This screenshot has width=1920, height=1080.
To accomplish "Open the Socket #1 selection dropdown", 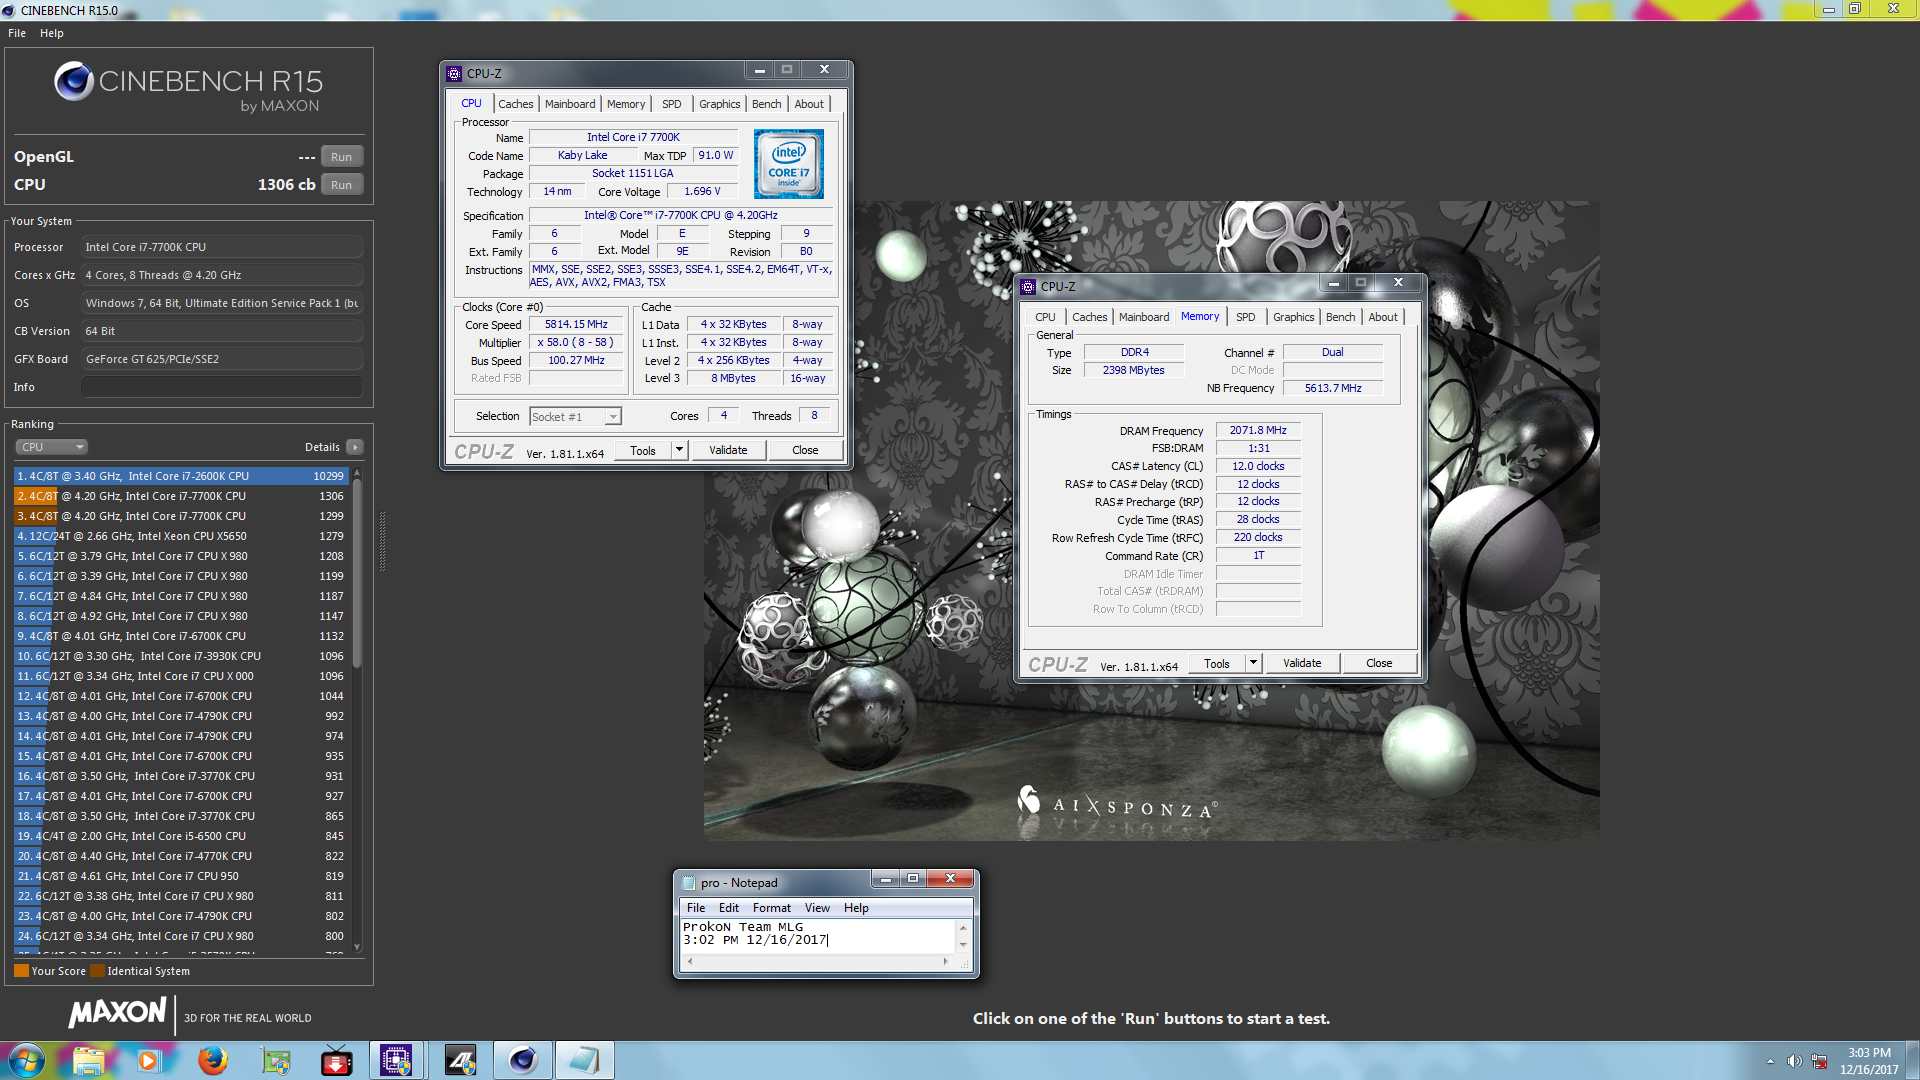I will tap(575, 416).
